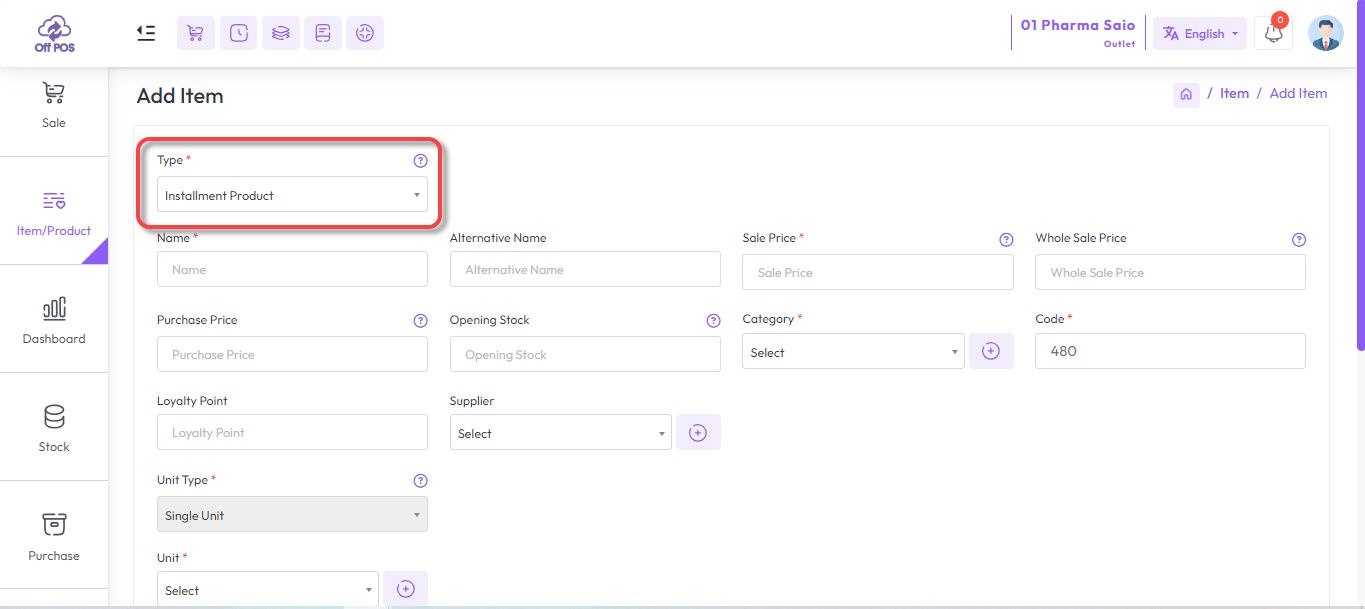Click the stacked layers shortcut icon
The height and width of the screenshot is (609, 1365).
[281, 33]
